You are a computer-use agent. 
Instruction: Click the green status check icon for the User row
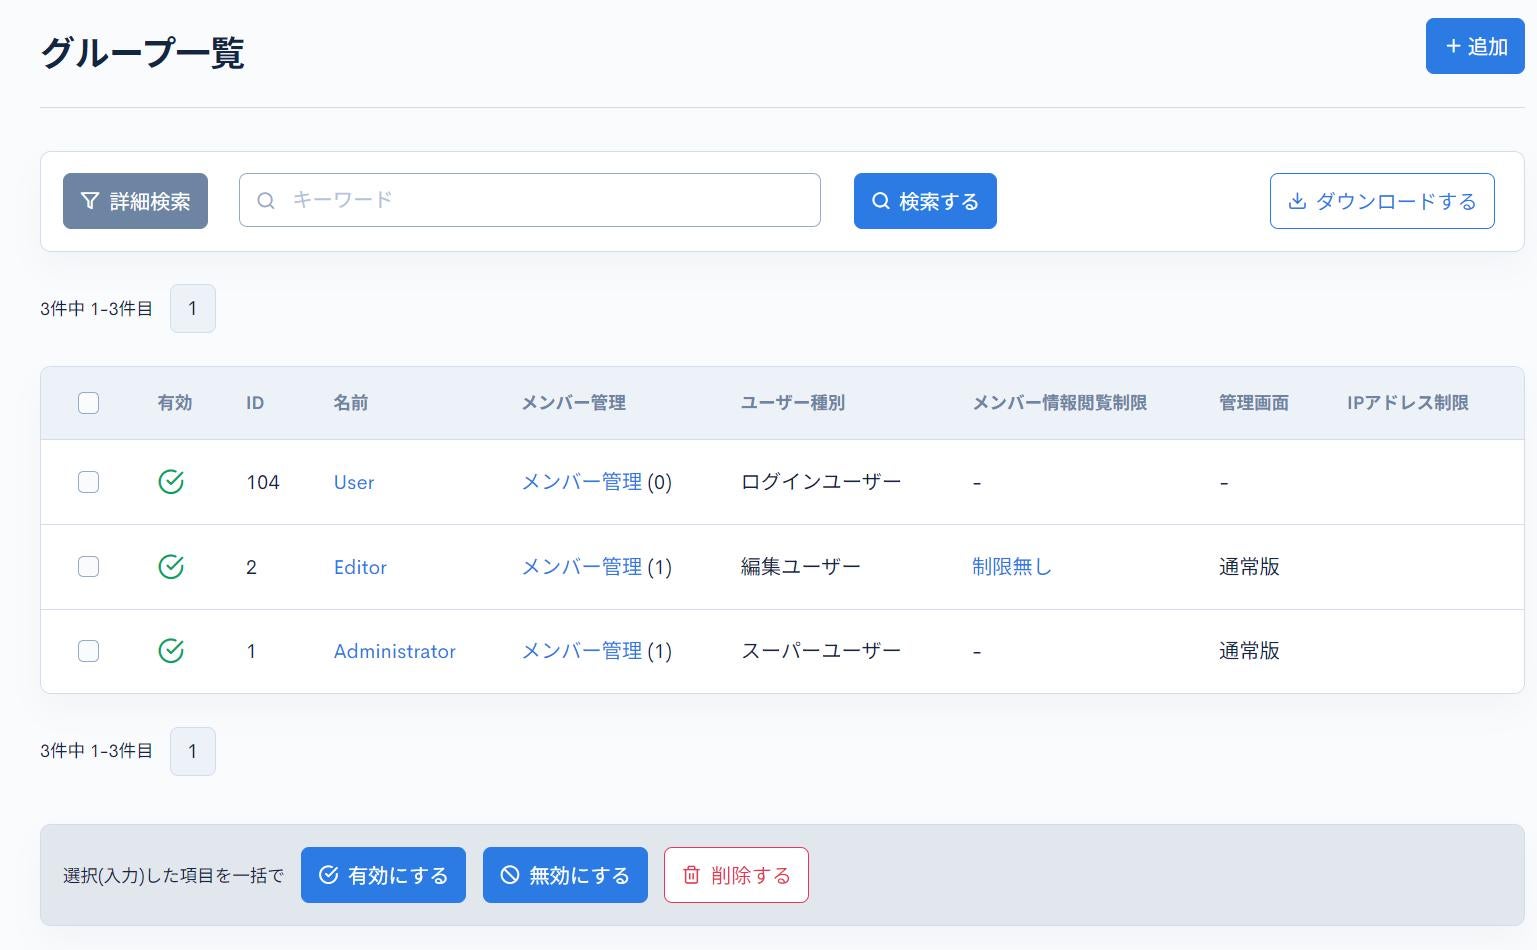pos(171,481)
